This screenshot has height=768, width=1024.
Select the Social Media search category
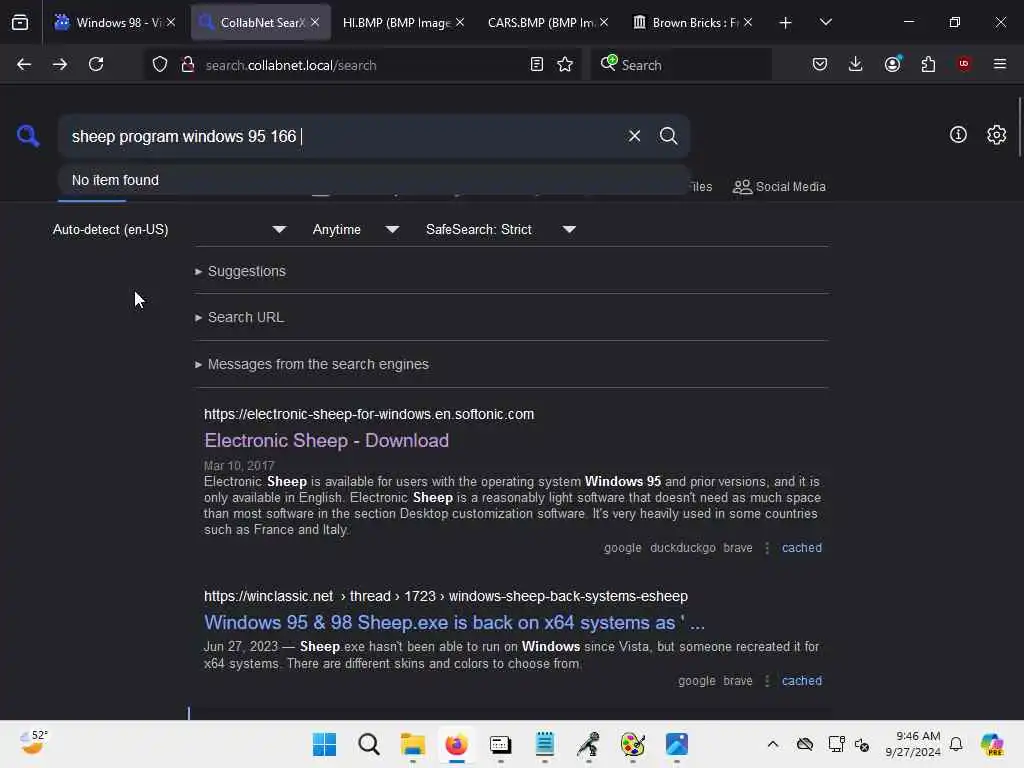point(779,187)
